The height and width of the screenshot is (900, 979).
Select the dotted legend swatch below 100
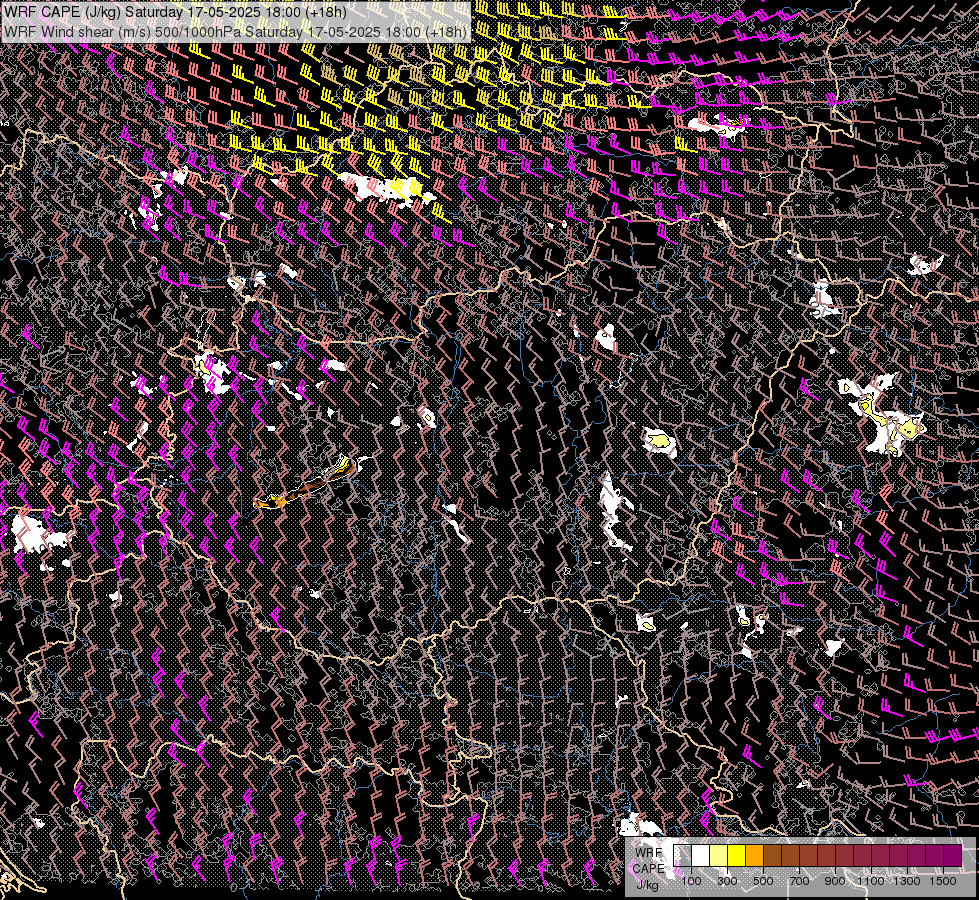coord(682,855)
